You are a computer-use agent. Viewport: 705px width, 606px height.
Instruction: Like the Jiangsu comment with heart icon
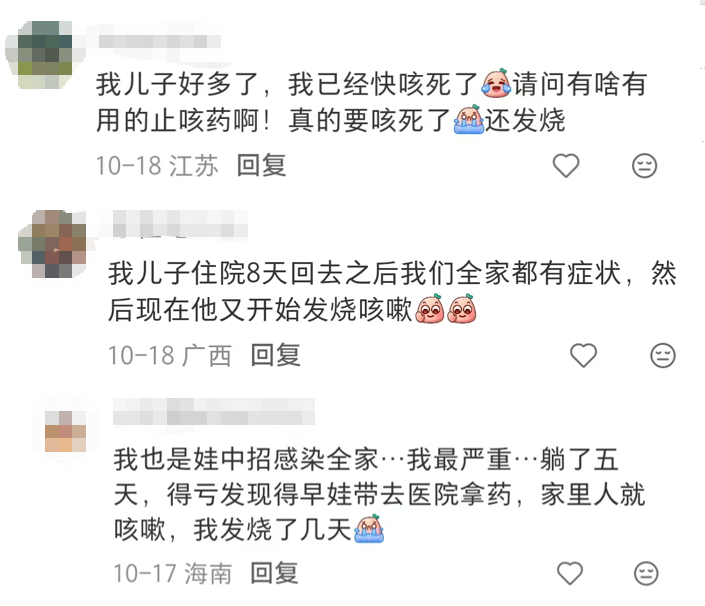click(x=566, y=165)
